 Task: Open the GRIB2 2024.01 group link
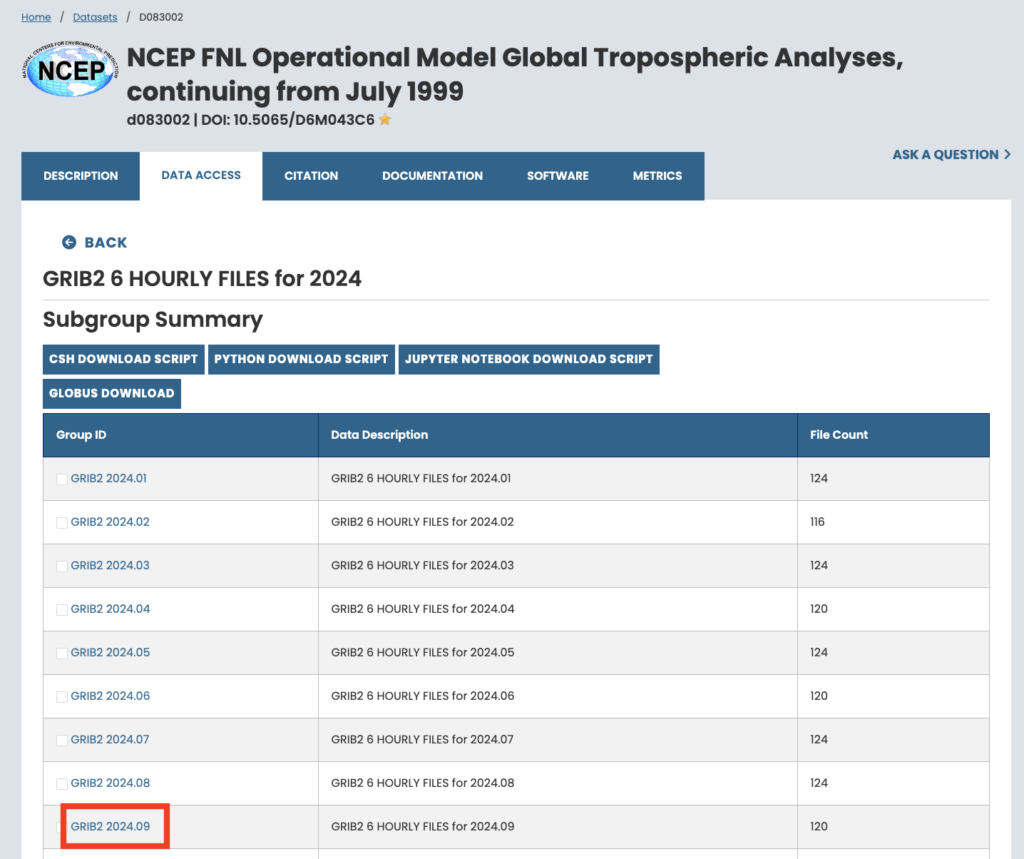[108, 478]
